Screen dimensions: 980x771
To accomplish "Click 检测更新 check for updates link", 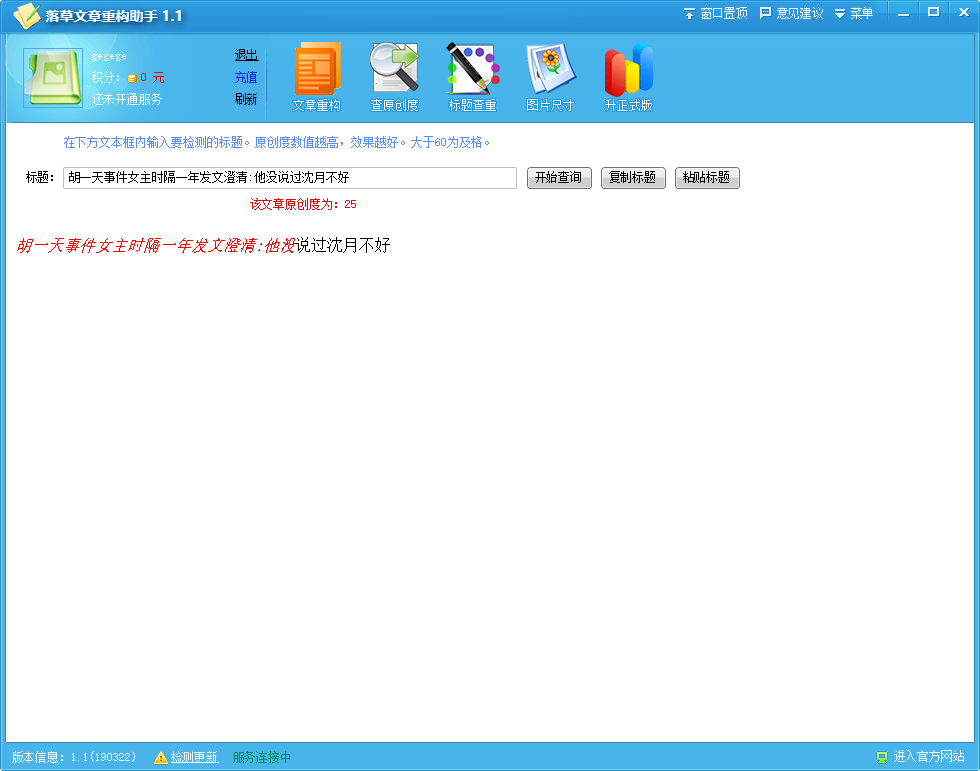I will [194, 757].
